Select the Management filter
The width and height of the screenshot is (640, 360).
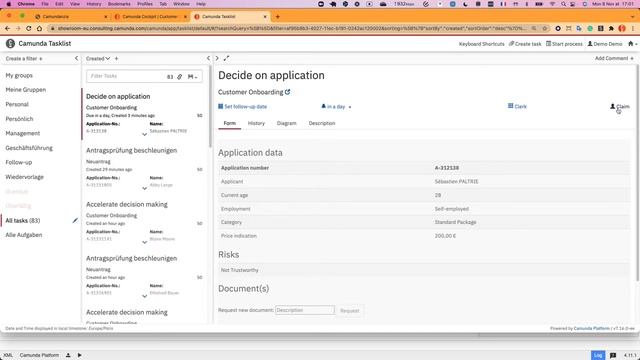(22, 133)
